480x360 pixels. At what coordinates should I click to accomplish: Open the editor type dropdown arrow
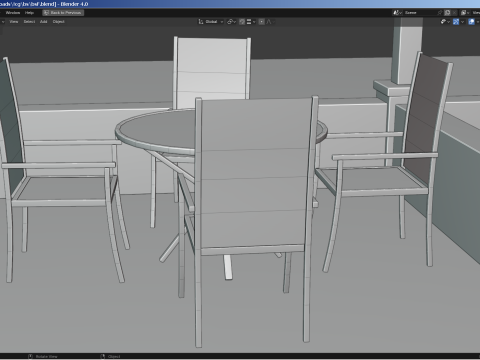3,22
